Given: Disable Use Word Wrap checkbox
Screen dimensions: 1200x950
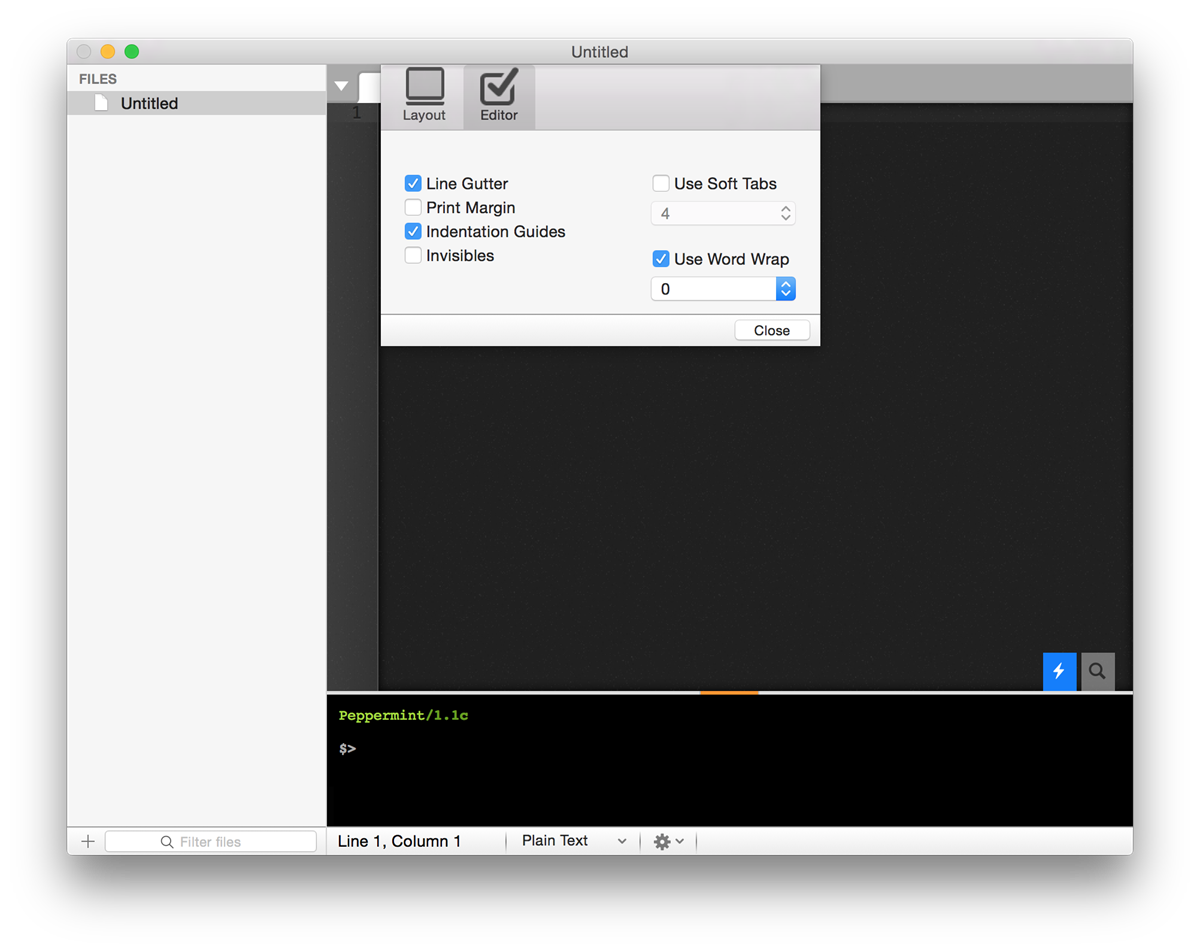Looking at the screenshot, I should click(660, 259).
